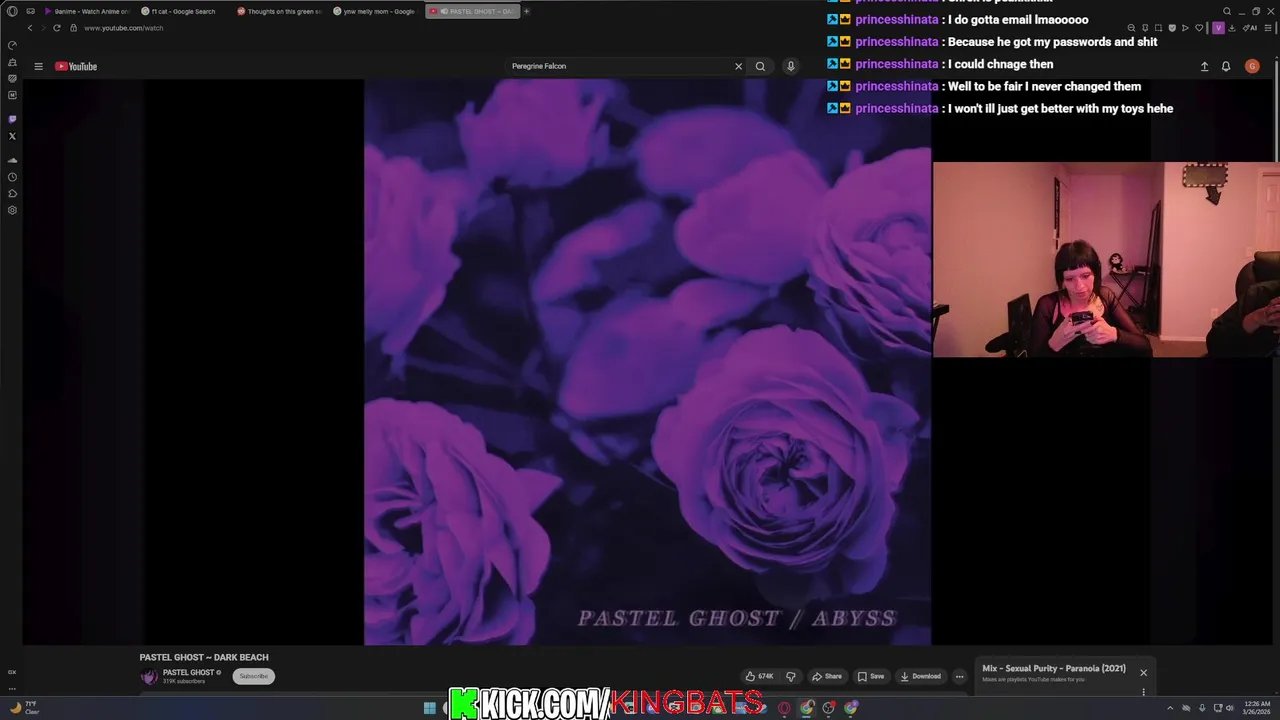Viewport: 1280px width, 720px height.
Task: Clear the search box with the X
Action: (x=739, y=66)
